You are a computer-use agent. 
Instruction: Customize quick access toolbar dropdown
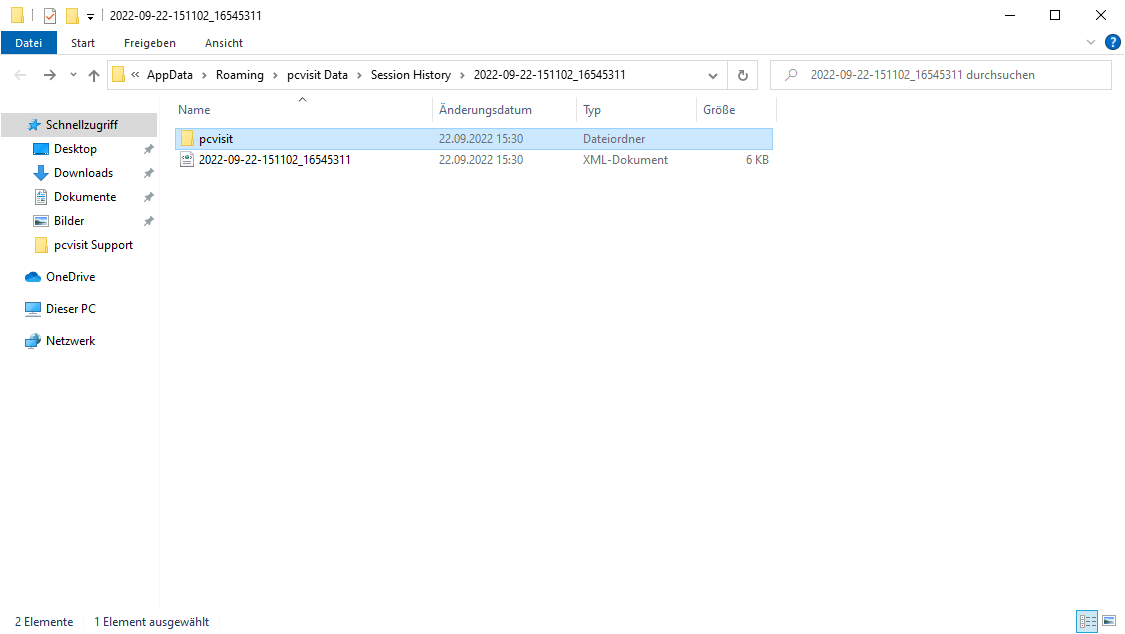point(90,17)
